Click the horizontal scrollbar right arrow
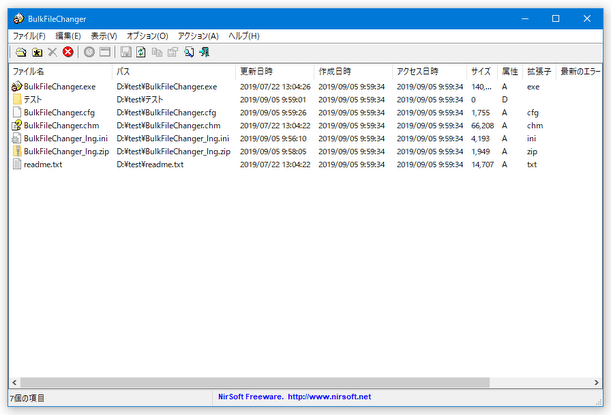This screenshot has height=415, width=611. [x=596, y=382]
